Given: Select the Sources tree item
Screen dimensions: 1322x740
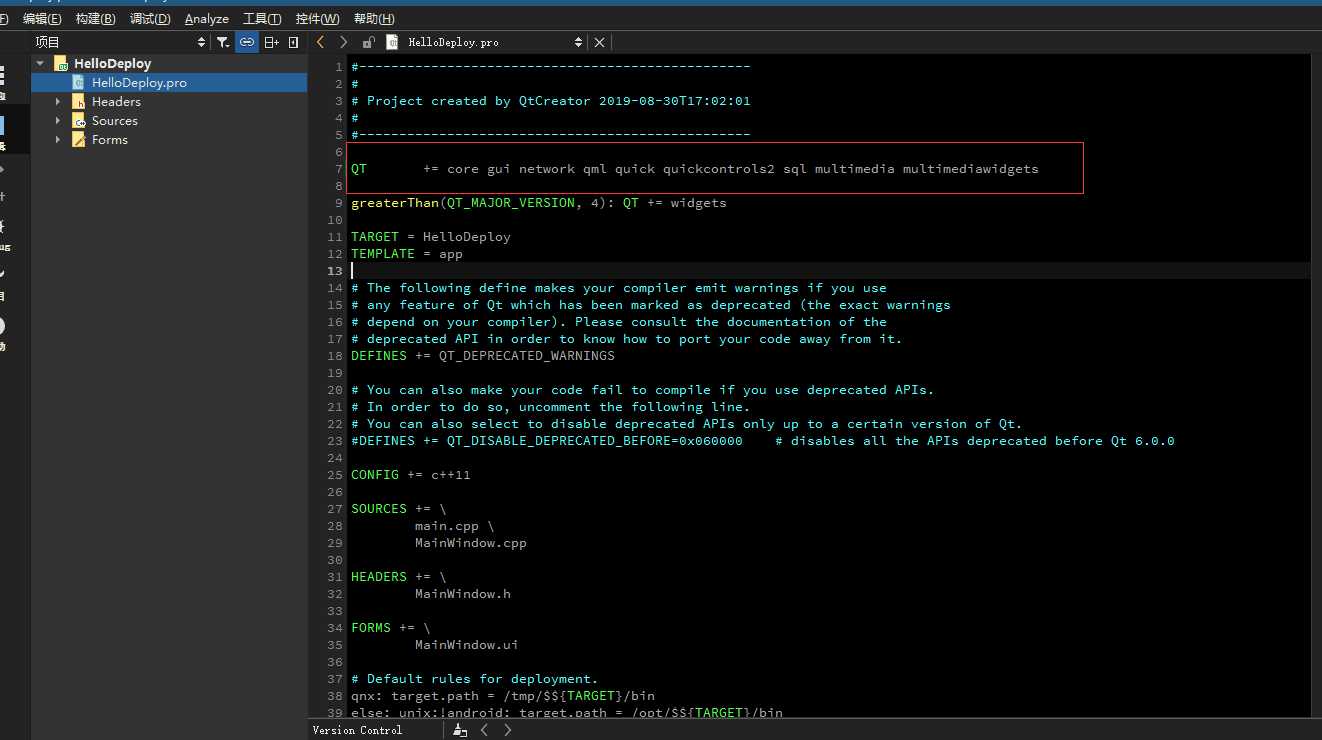Looking at the screenshot, I should 115,121.
